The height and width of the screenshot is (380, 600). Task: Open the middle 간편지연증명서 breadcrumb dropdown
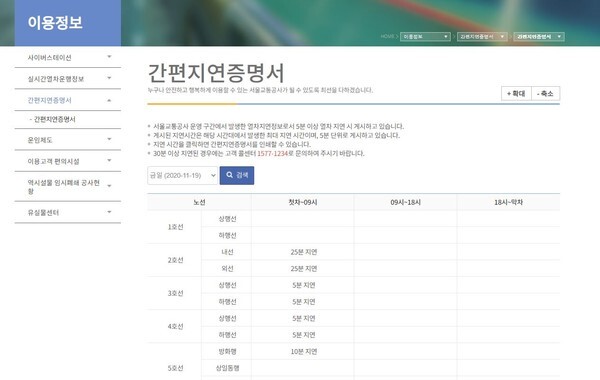click(482, 36)
